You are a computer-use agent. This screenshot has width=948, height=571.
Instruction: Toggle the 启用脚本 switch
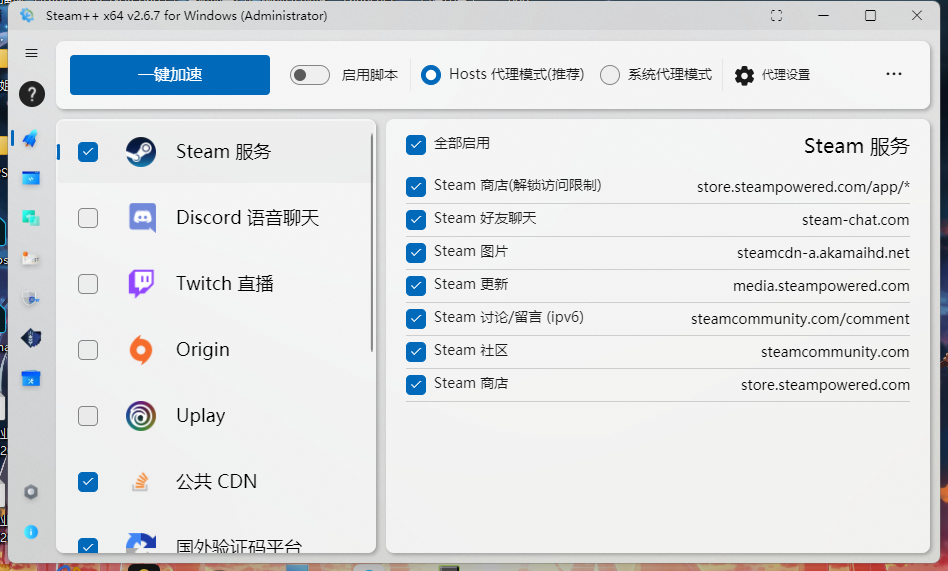[x=310, y=75]
